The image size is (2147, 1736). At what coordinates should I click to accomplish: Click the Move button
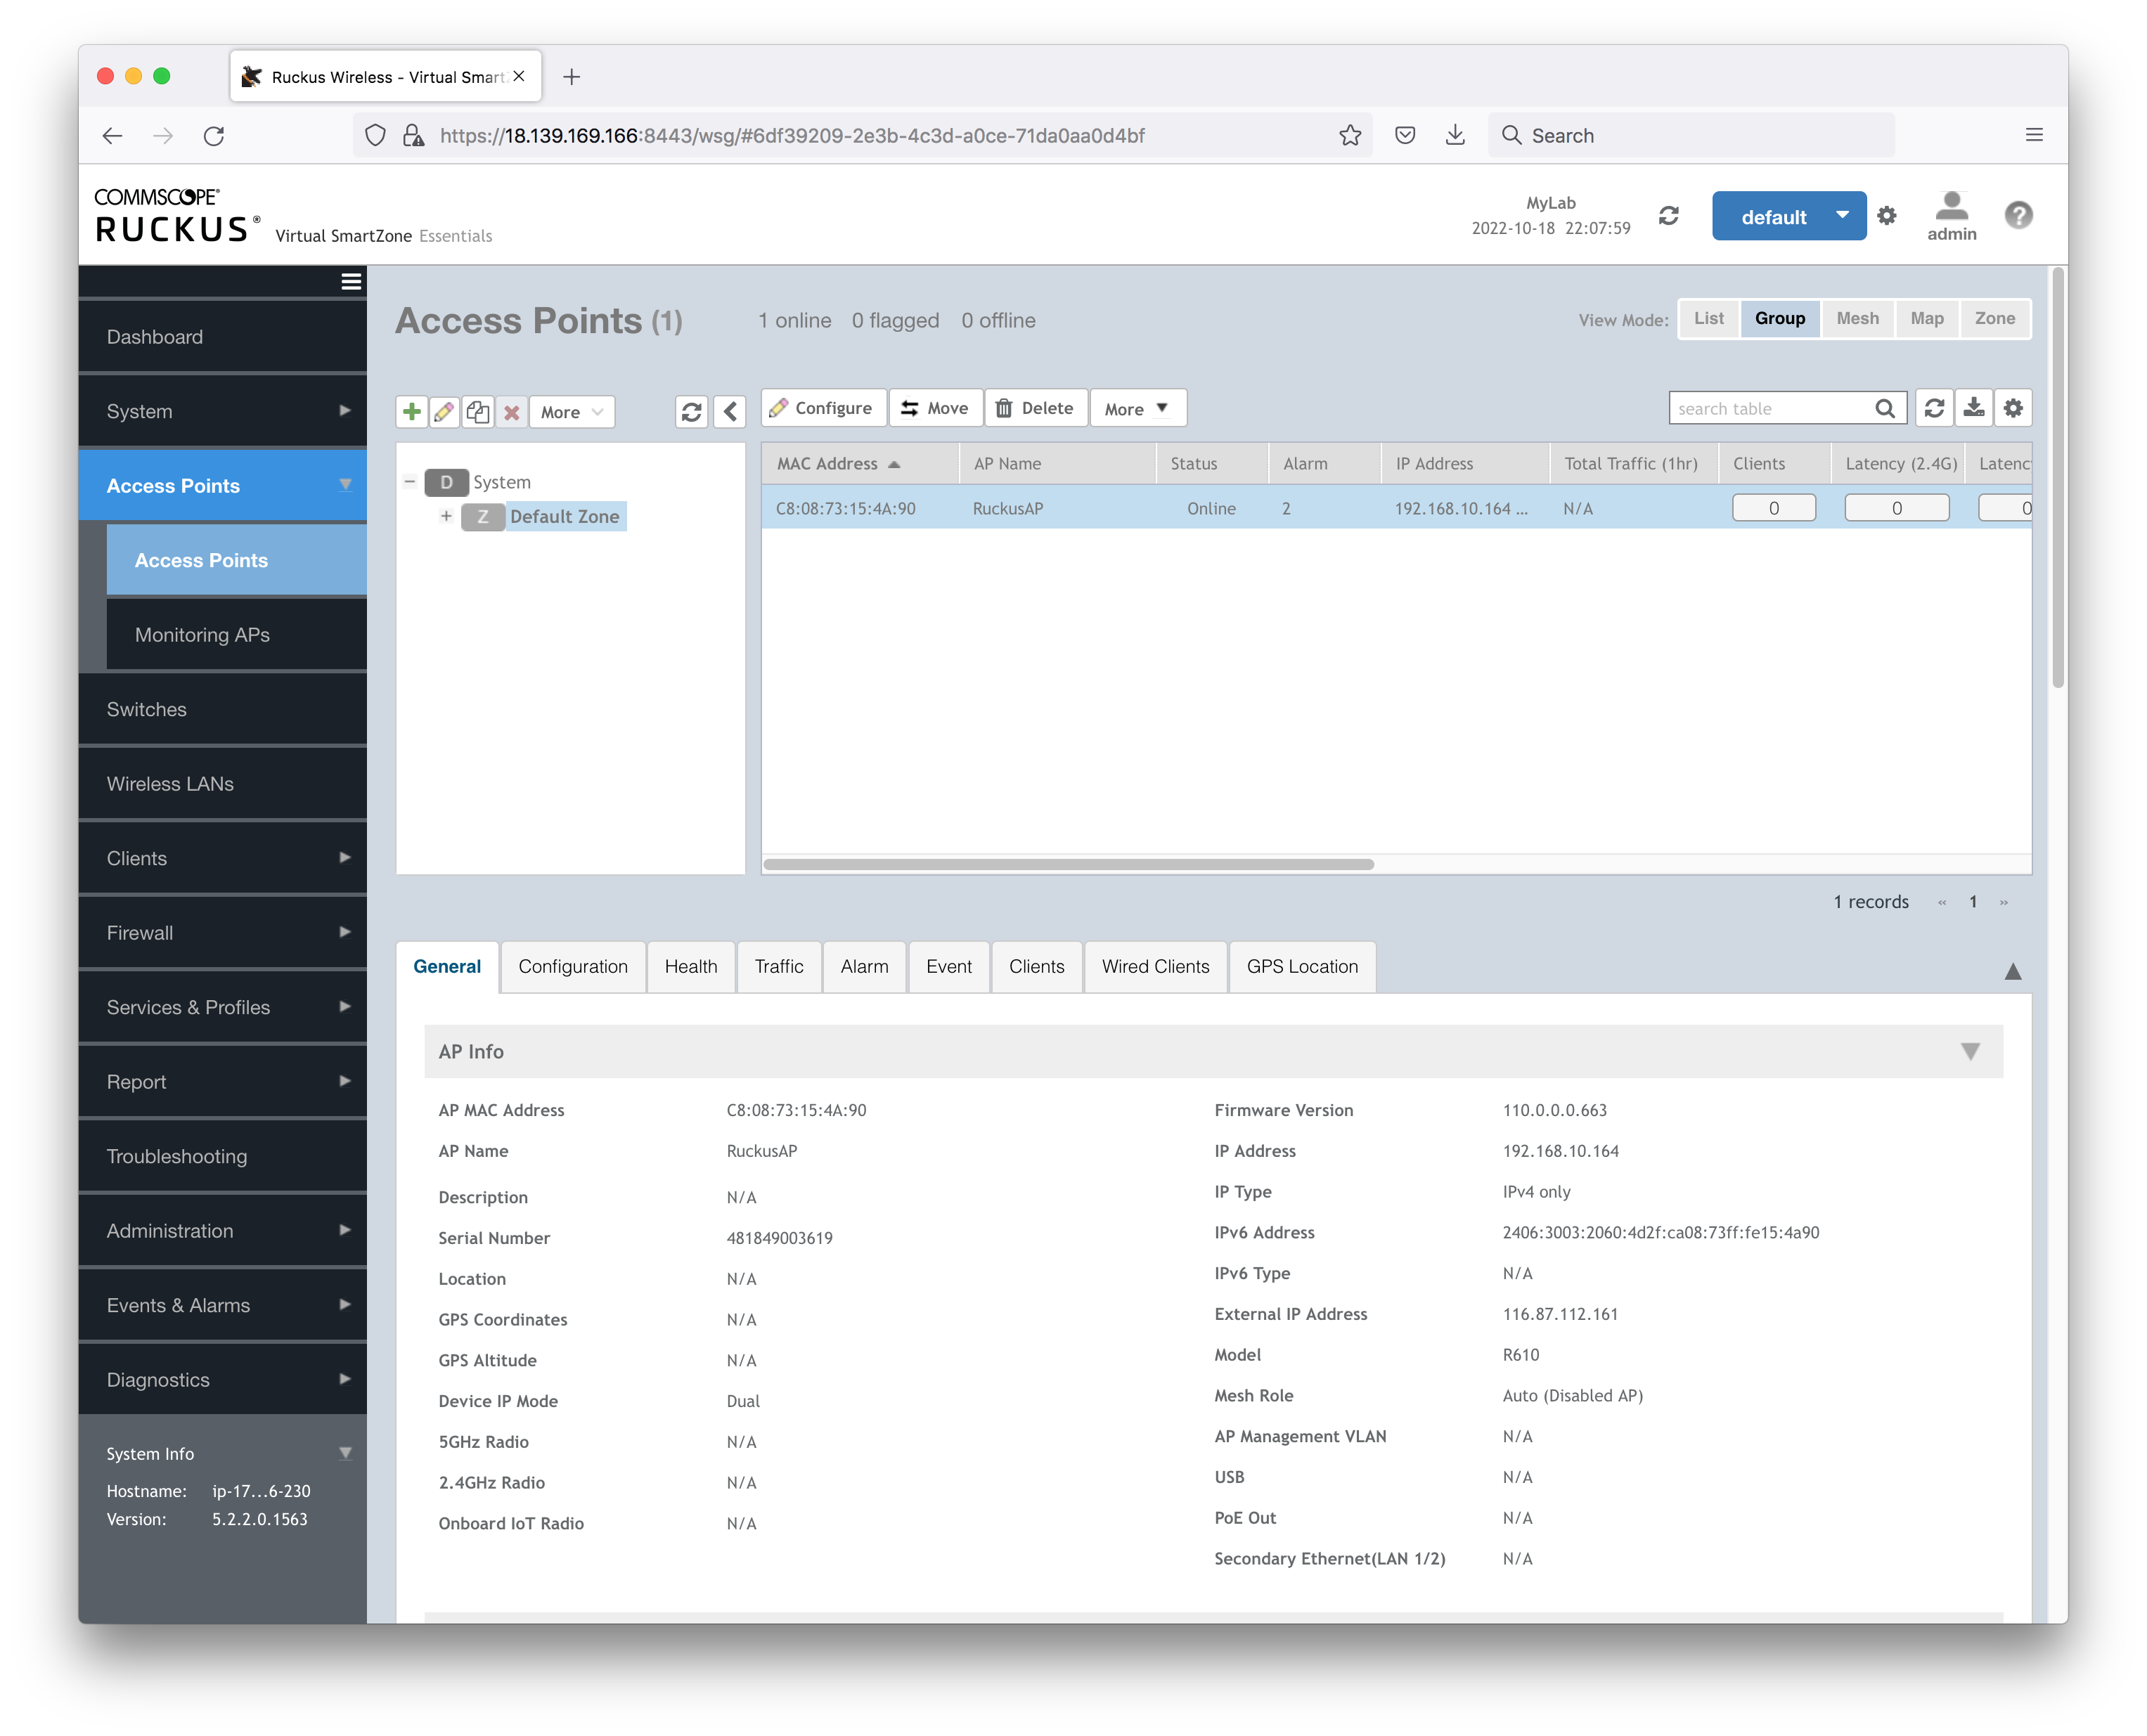pyautogui.click(x=935, y=408)
